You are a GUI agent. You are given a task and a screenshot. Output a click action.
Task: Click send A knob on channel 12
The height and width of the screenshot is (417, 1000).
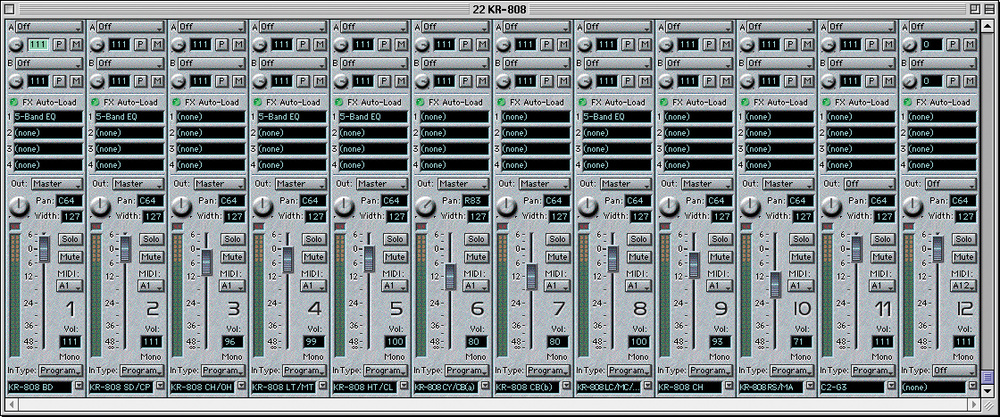[x=910, y=45]
